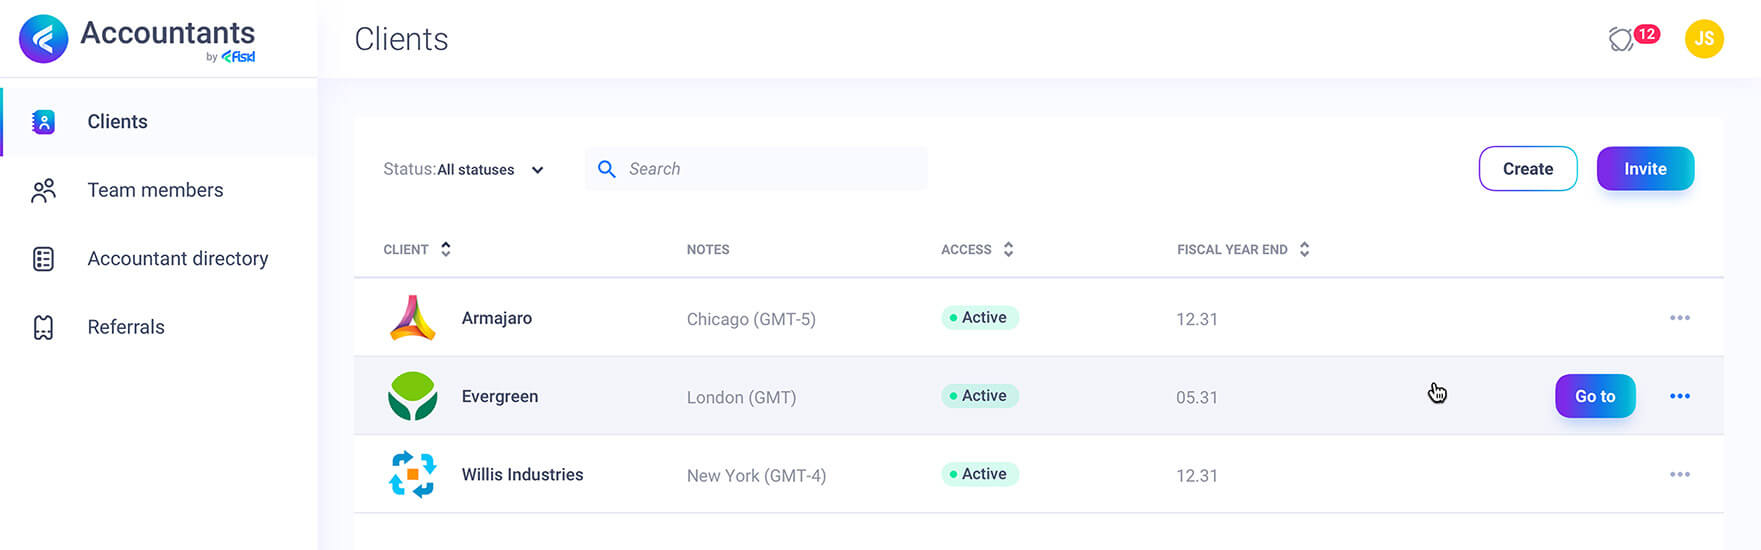Navigate to Referrals in sidebar
1761x550 pixels.
tap(126, 327)
